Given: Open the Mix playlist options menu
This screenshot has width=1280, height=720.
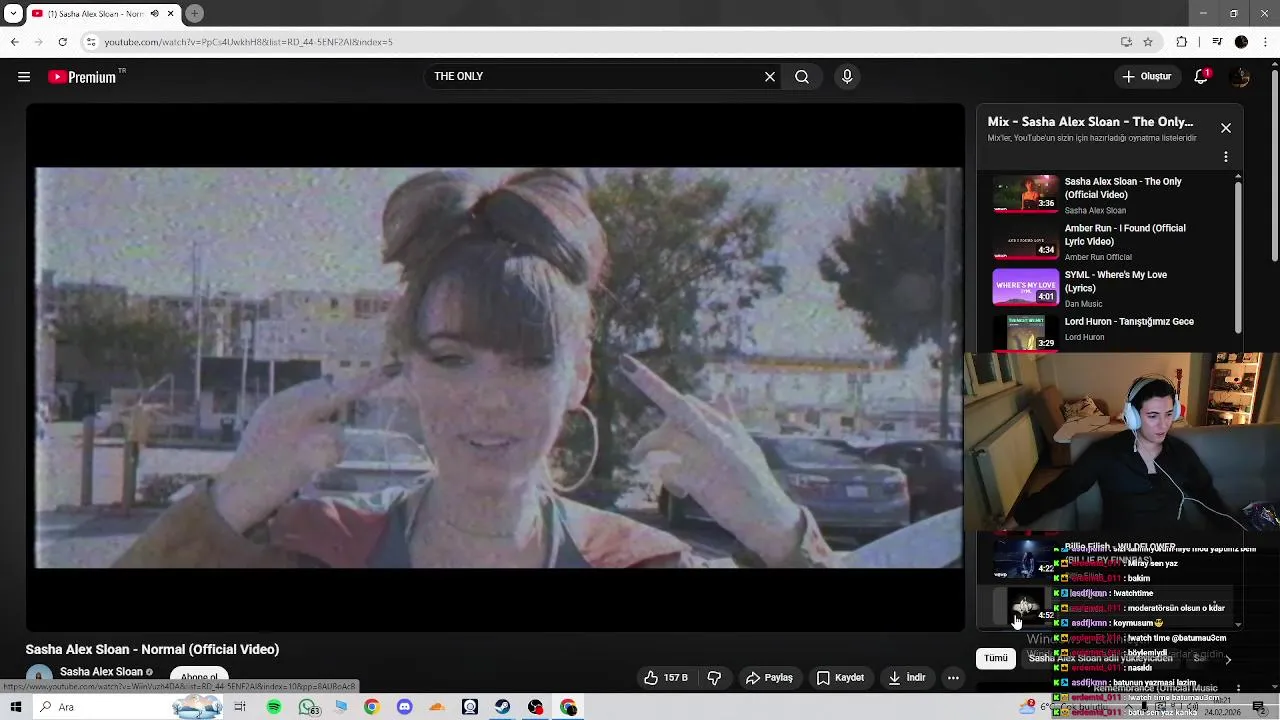Looking at the screenshot, I should click(x=1226, y=157).
